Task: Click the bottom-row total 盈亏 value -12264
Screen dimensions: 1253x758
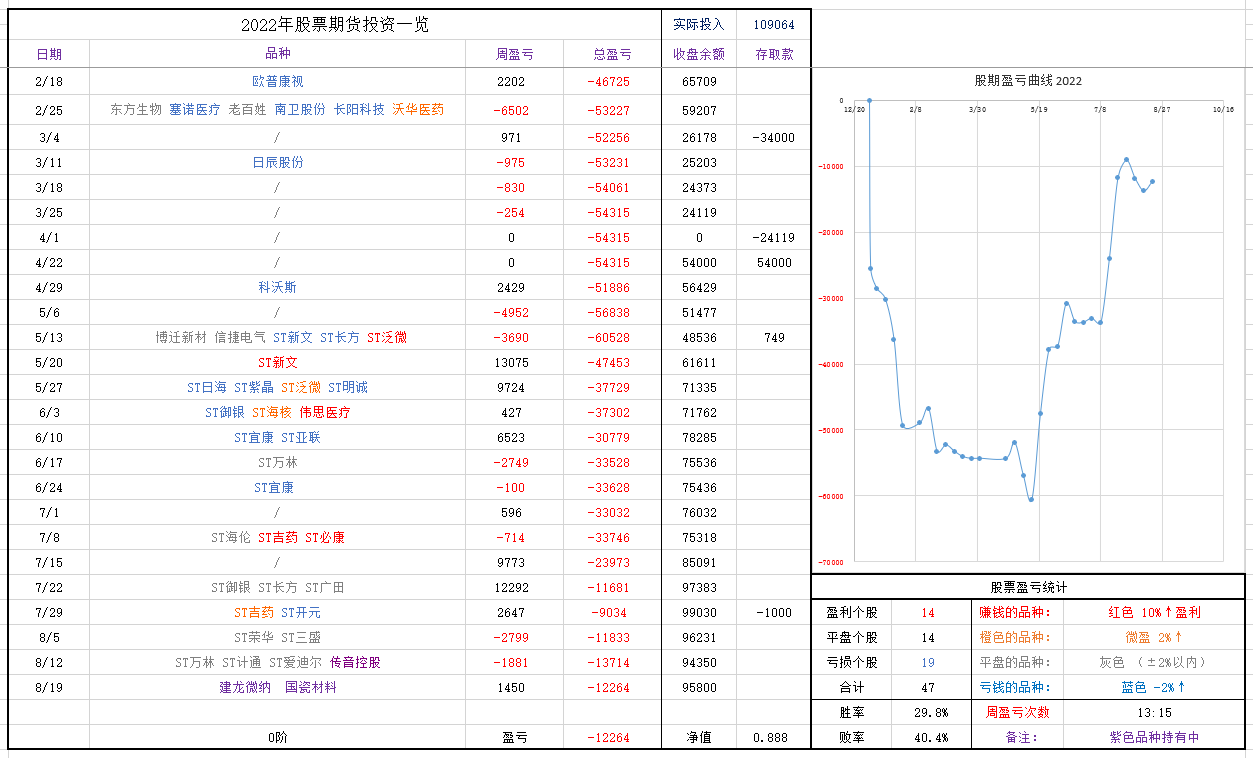Action: pos(609,738)
